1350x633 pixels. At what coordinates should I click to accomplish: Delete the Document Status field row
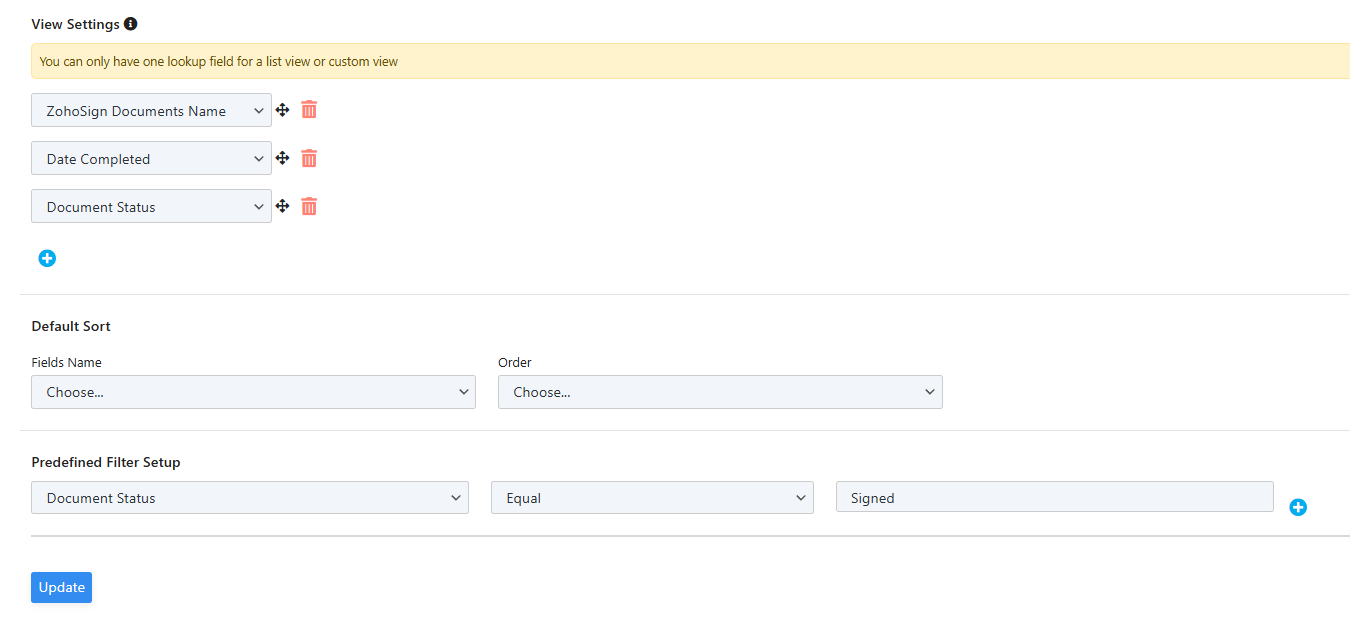click(x=309, y=206)
